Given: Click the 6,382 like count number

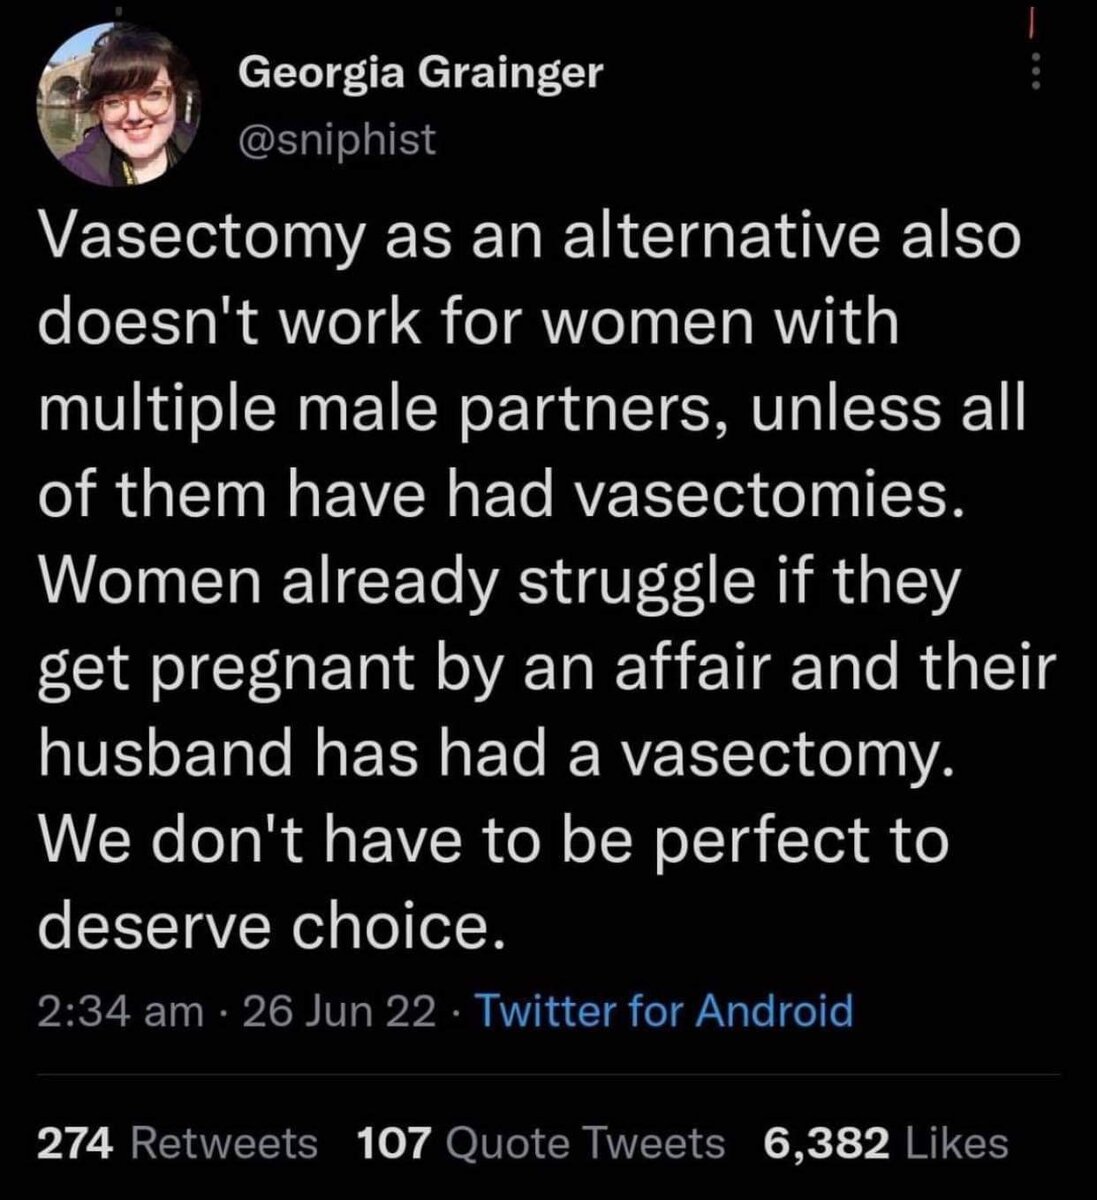Looking at the screenshot, I should 826,1142.
